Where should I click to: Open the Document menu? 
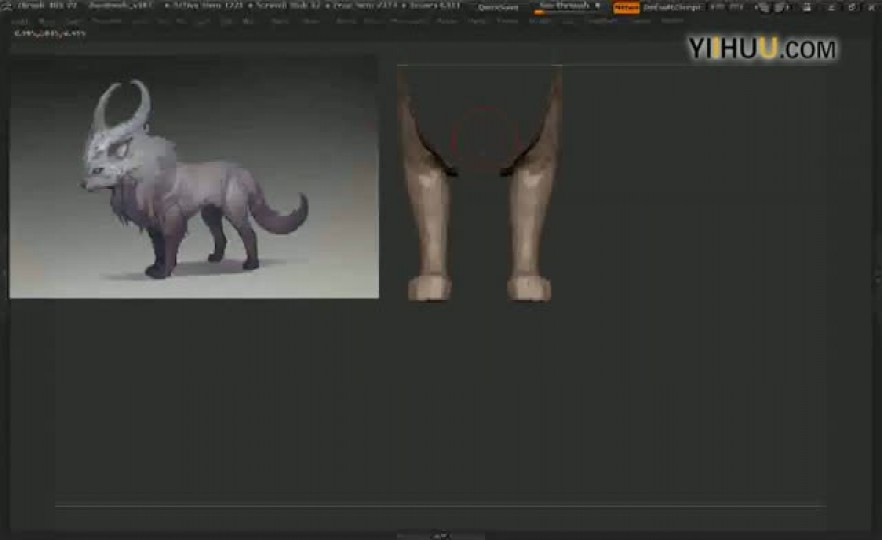106,21
